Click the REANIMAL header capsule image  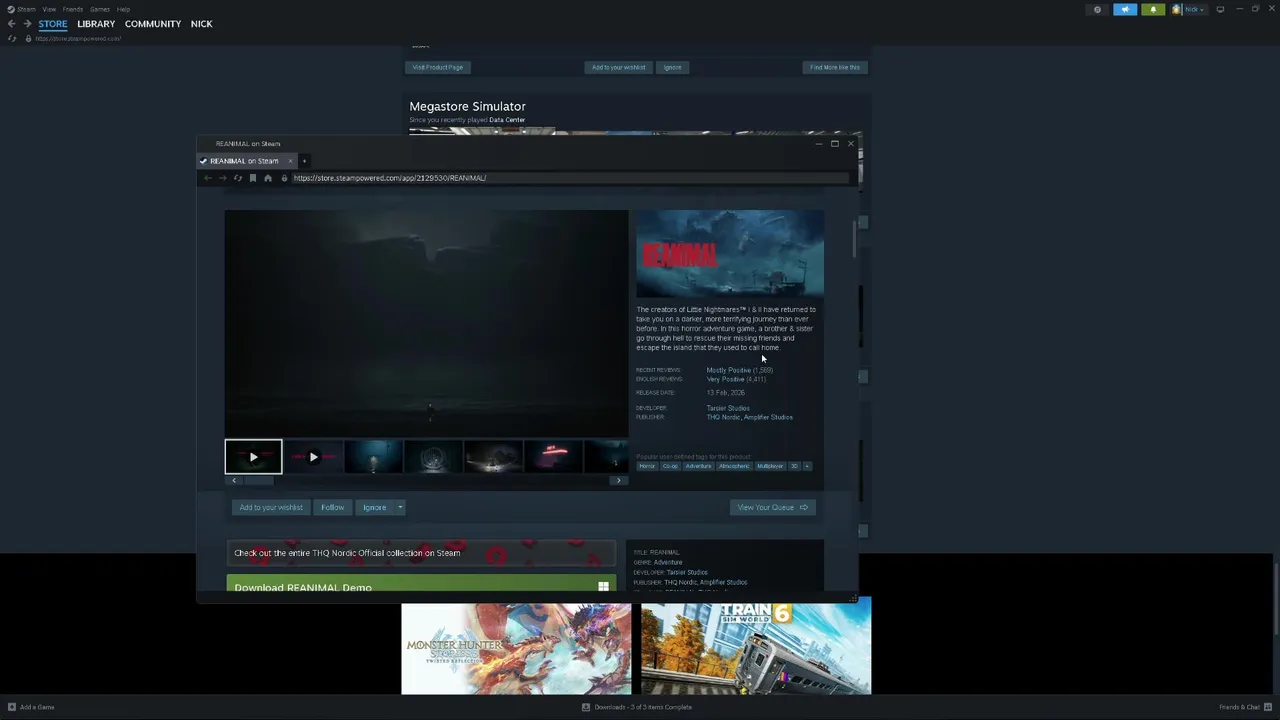coord(730,253)
